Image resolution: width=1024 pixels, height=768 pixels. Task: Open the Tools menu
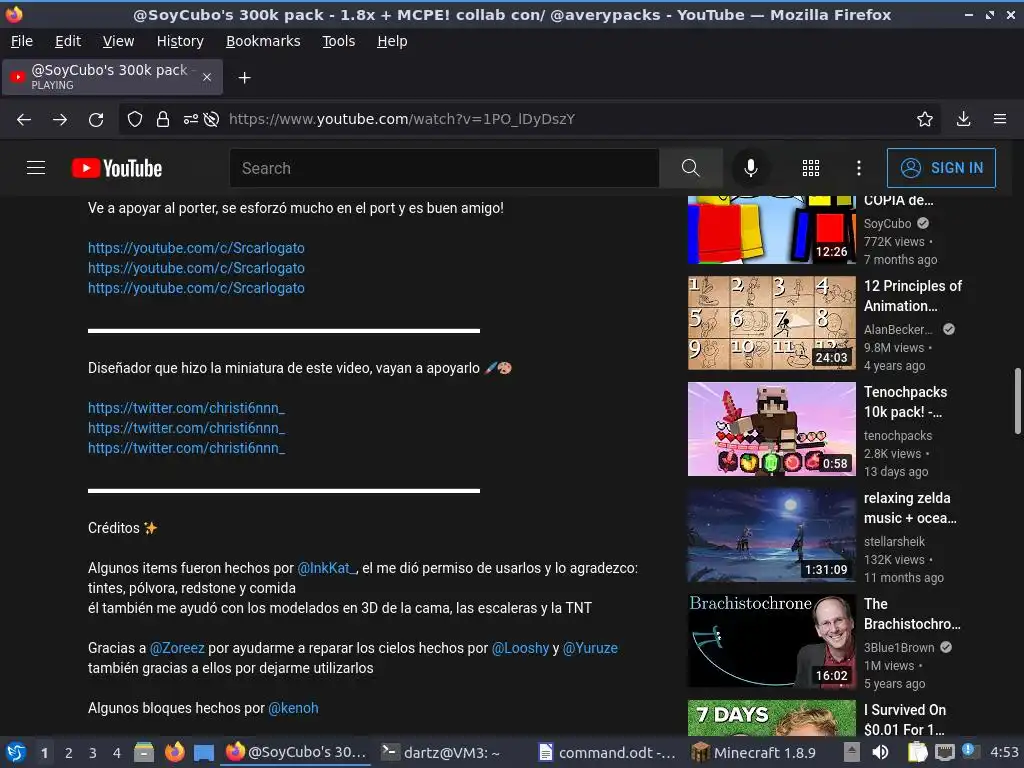click(x=338, y=41)
